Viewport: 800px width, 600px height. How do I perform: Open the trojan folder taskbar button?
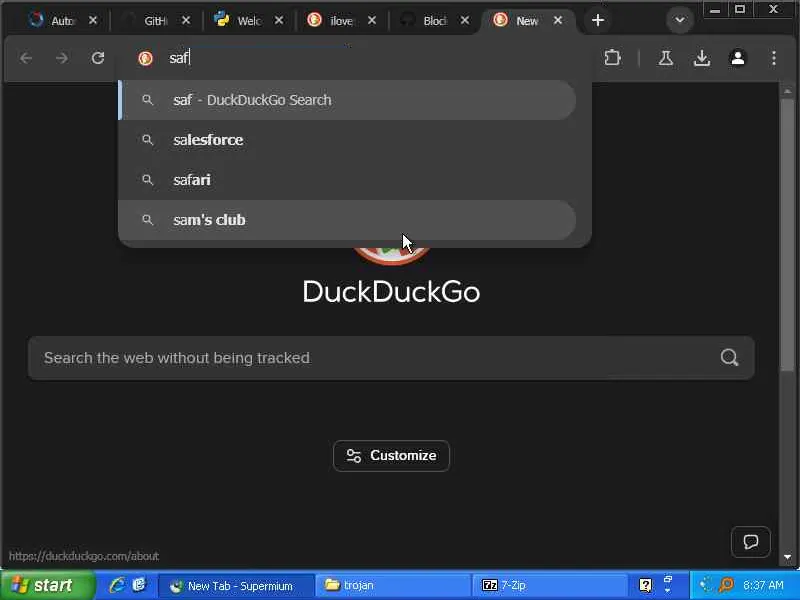(x=392, y=586)
